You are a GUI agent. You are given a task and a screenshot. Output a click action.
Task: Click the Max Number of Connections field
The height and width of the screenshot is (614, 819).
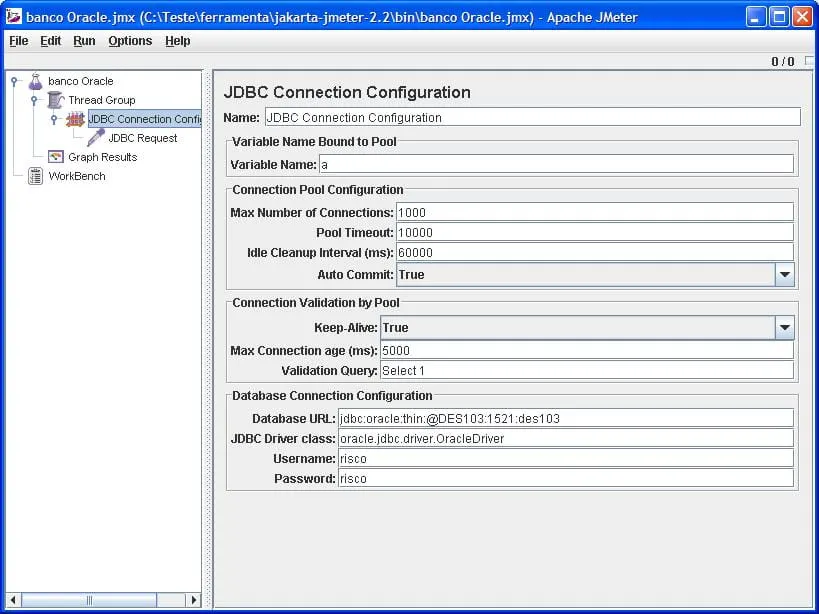point(594,212)
